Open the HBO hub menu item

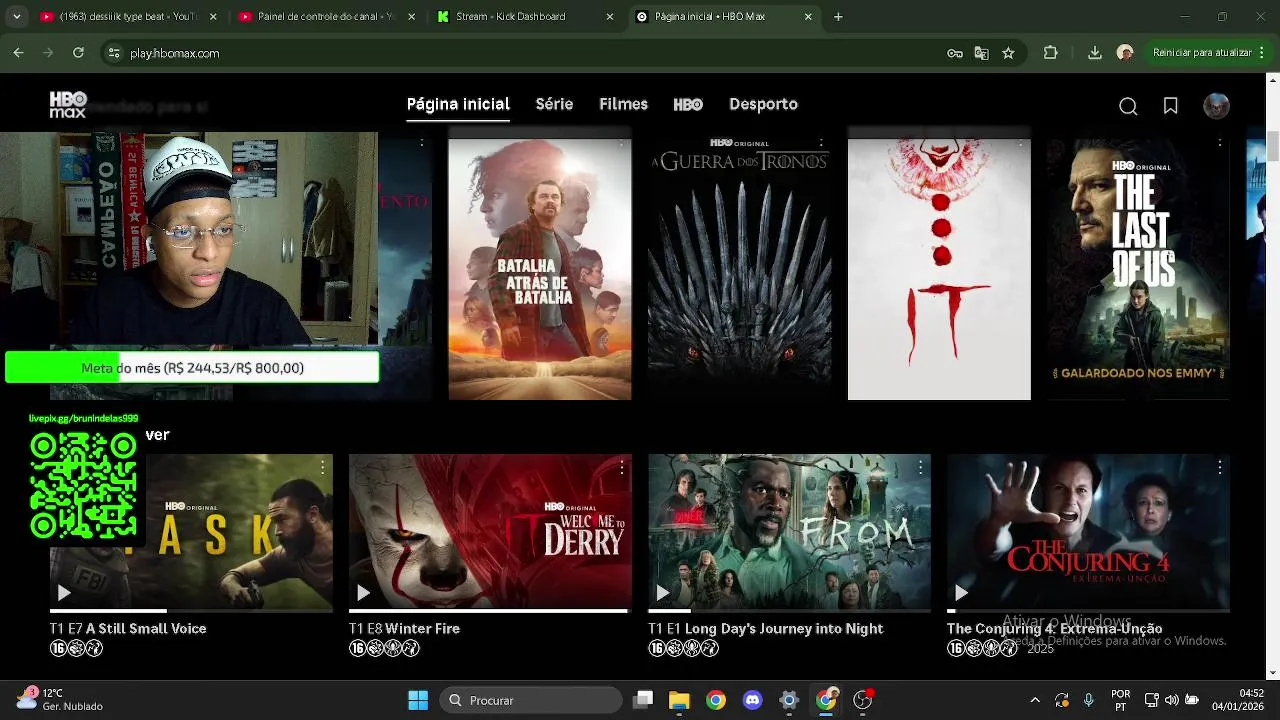[688, 104]
